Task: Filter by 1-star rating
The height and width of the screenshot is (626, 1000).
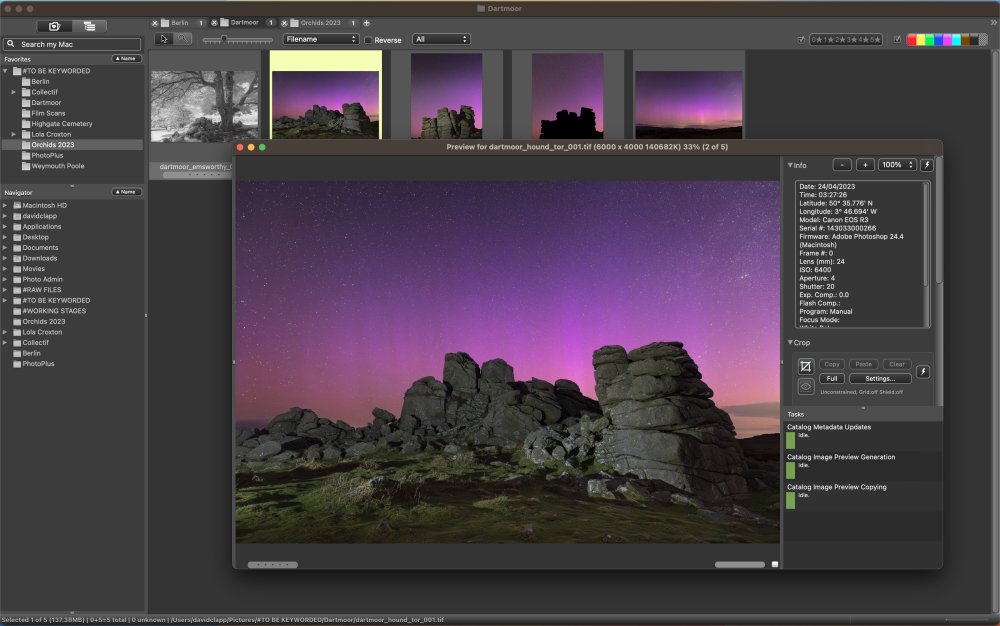Action: [828, 40]
